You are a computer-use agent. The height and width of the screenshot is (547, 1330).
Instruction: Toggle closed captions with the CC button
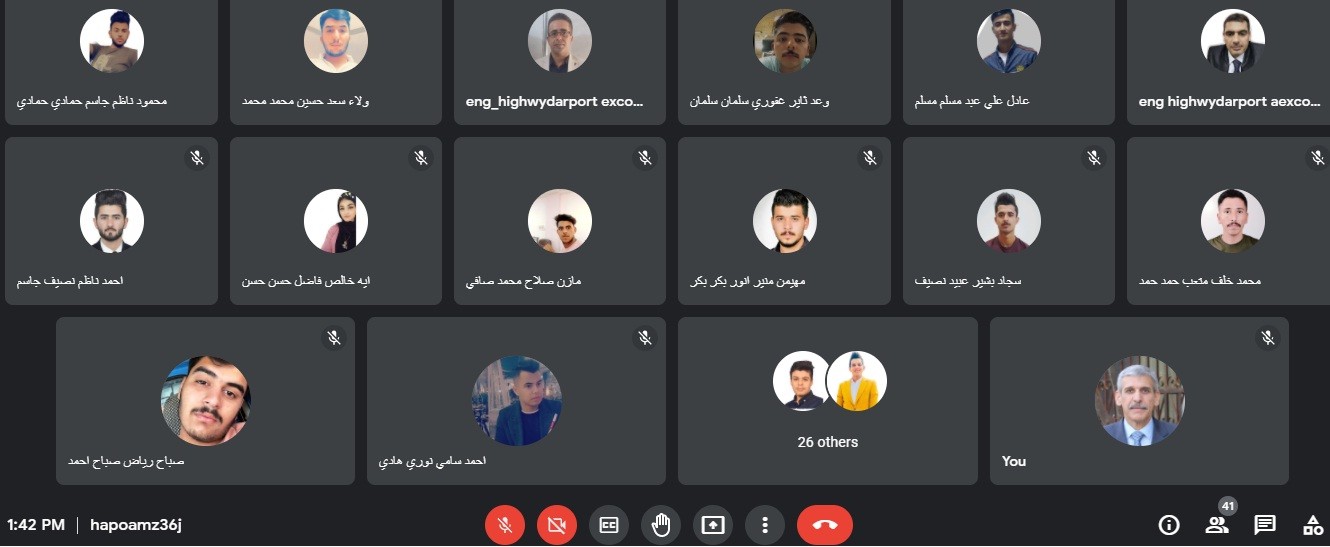609,524
